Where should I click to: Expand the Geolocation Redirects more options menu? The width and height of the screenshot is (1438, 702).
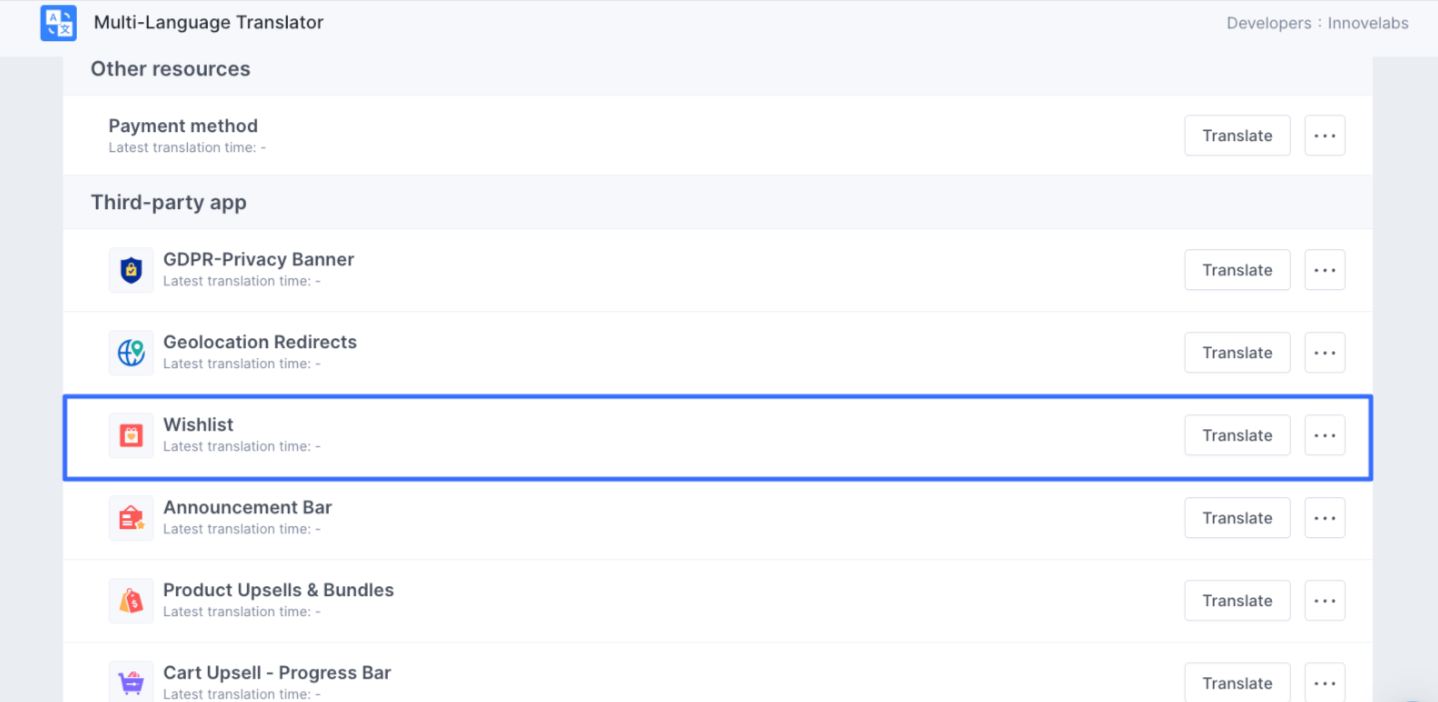1324,352
